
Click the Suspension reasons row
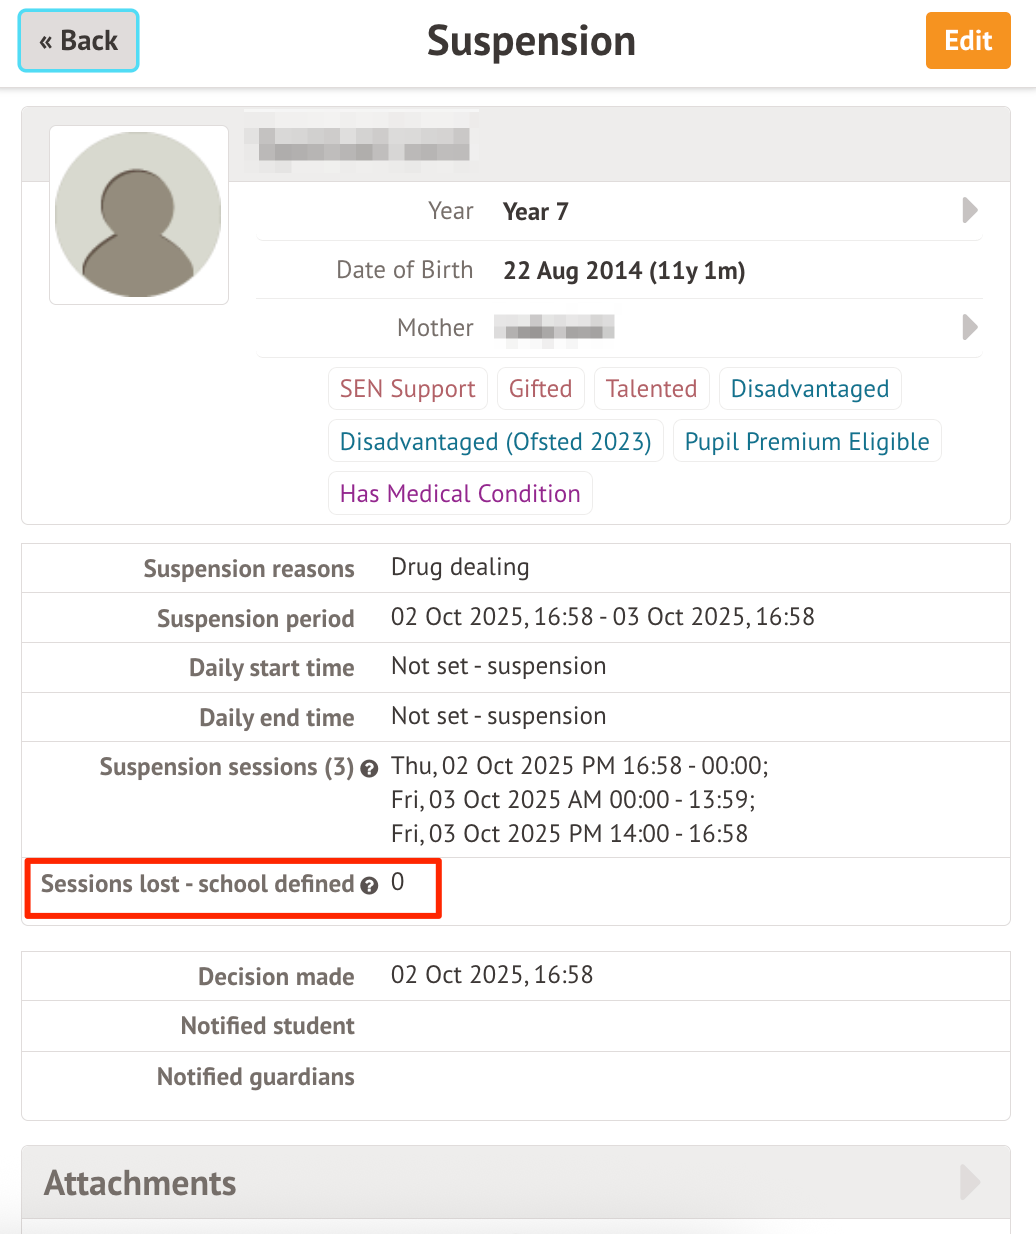(515, 568)
